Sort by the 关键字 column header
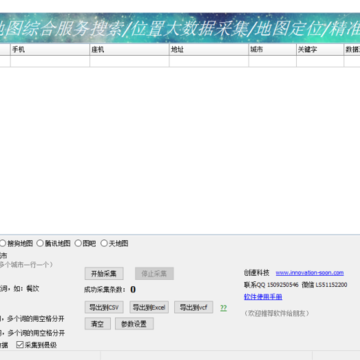 [320, 50]
